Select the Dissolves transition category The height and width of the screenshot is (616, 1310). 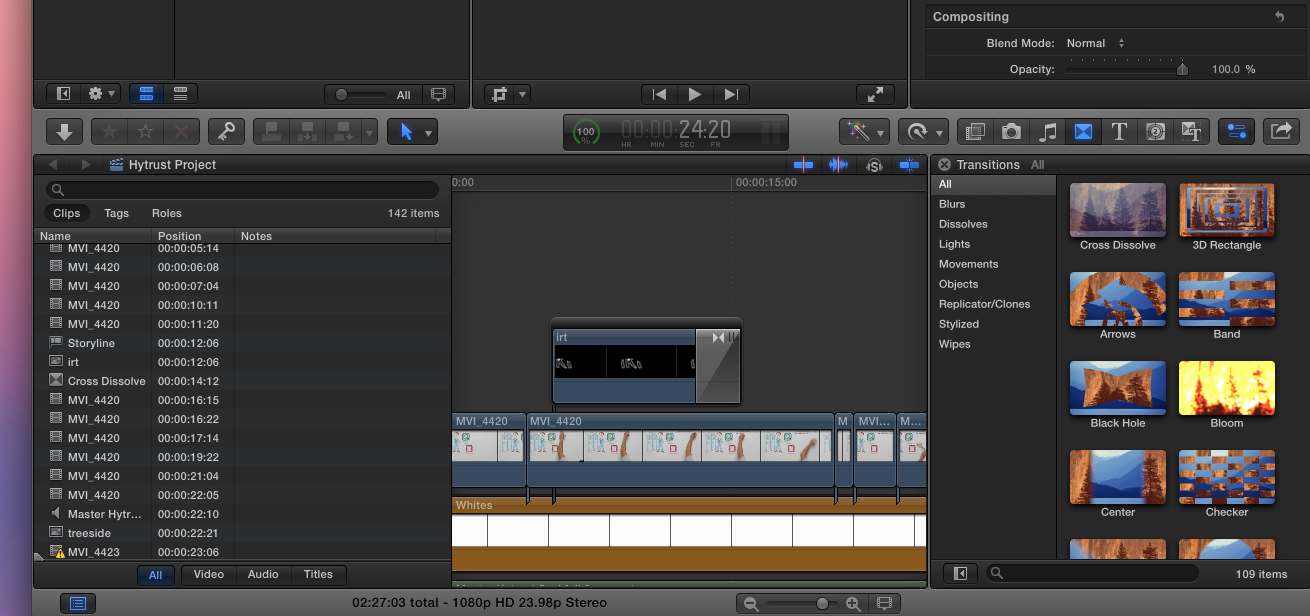963,224
